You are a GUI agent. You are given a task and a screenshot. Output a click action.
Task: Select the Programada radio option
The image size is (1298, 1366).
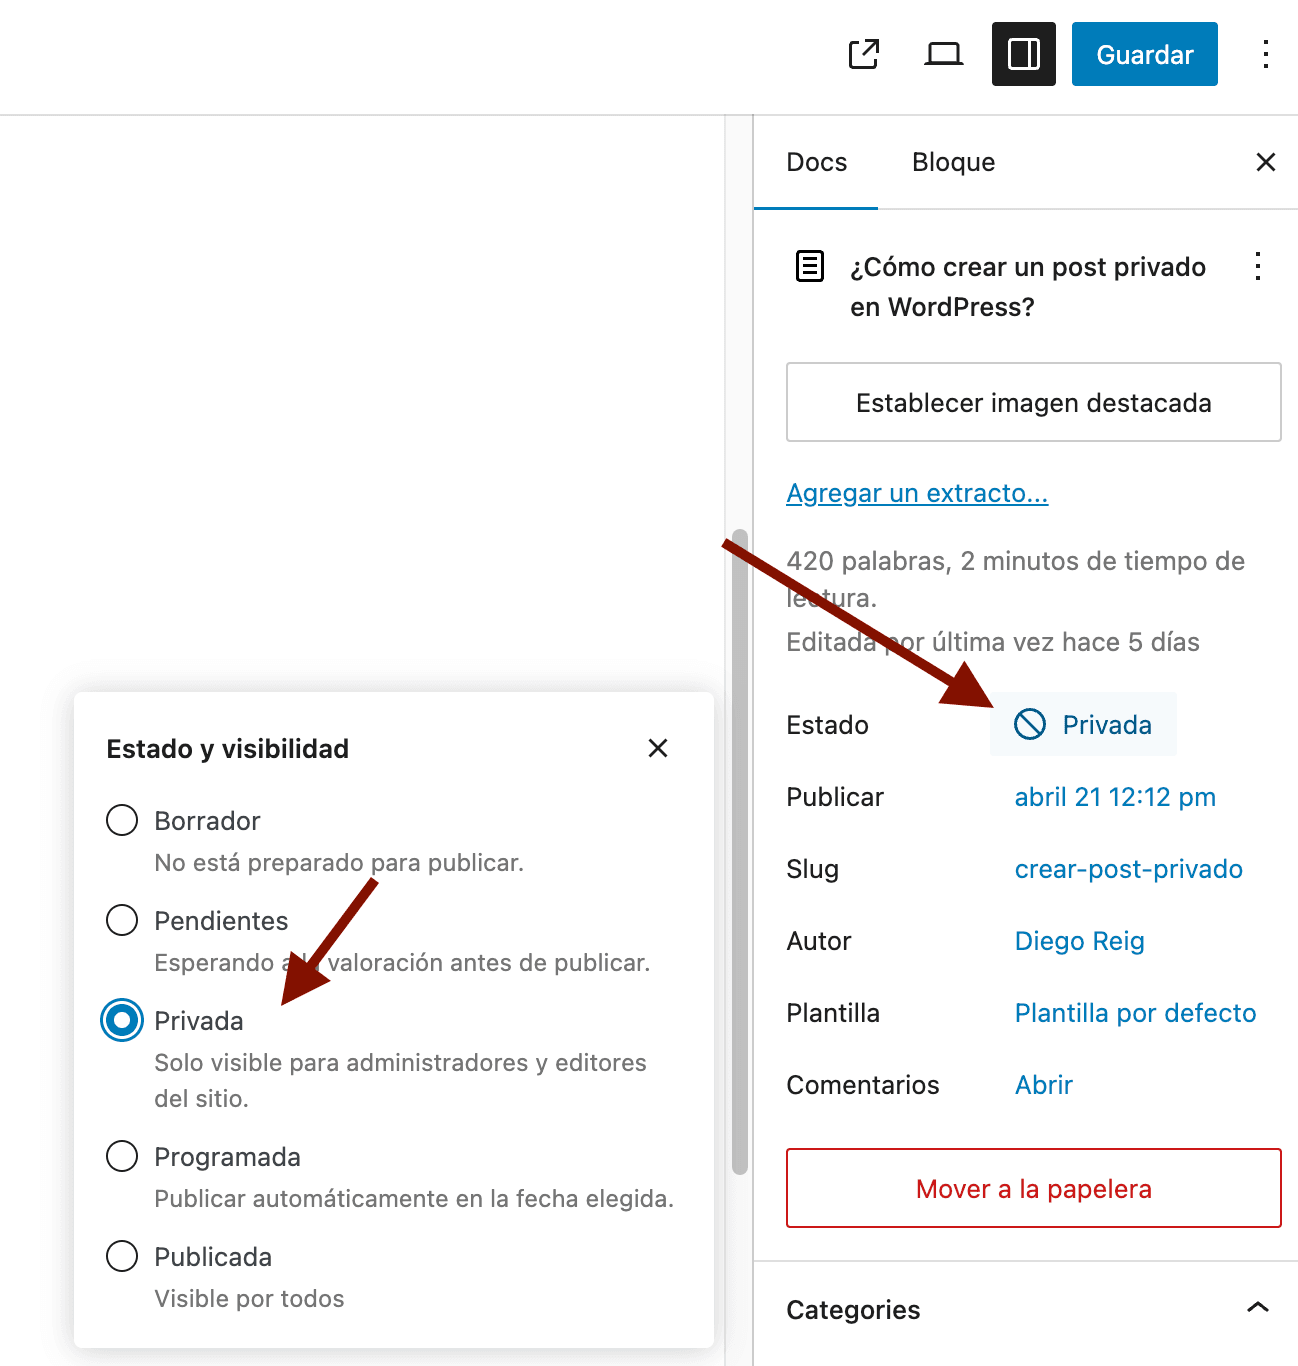(x=122, y=1156)
